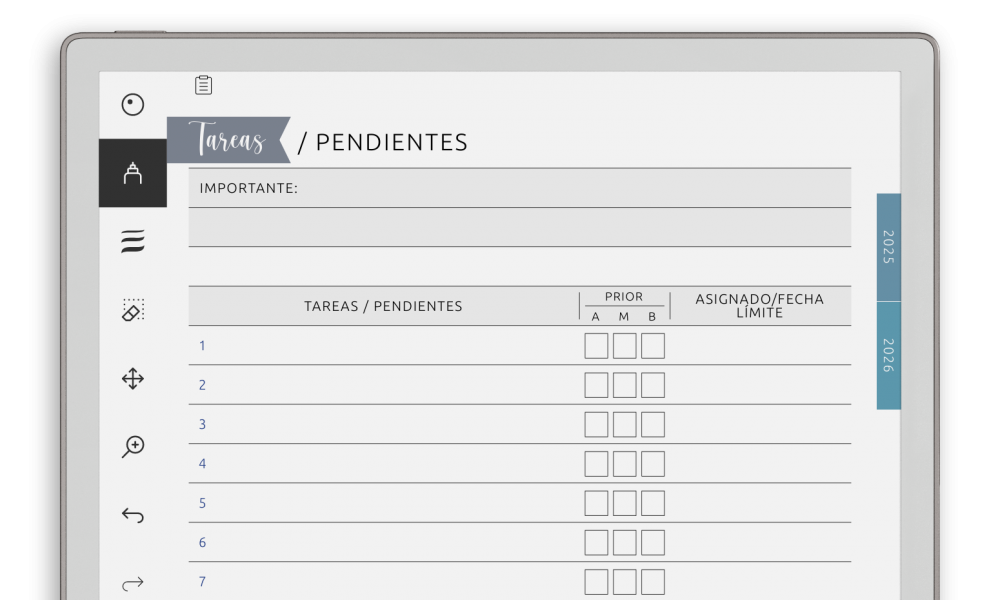The height and width of the screenshot is (600, 1000).
Task: Select the eraser selection tool
Action: point(133,310)
